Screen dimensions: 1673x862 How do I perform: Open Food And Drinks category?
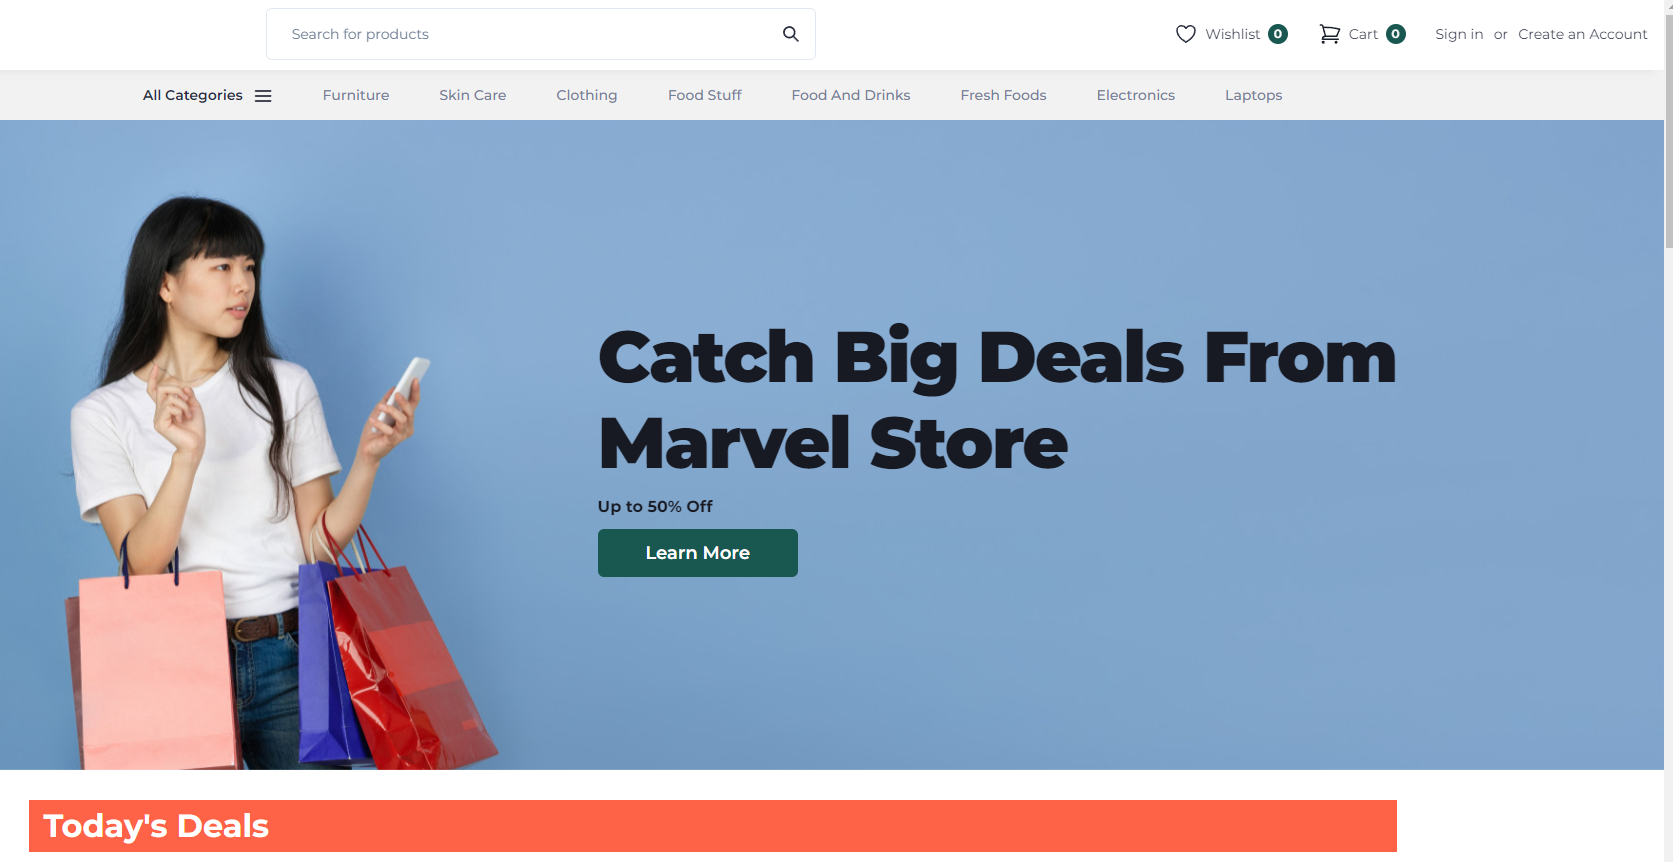click(850, 95)
